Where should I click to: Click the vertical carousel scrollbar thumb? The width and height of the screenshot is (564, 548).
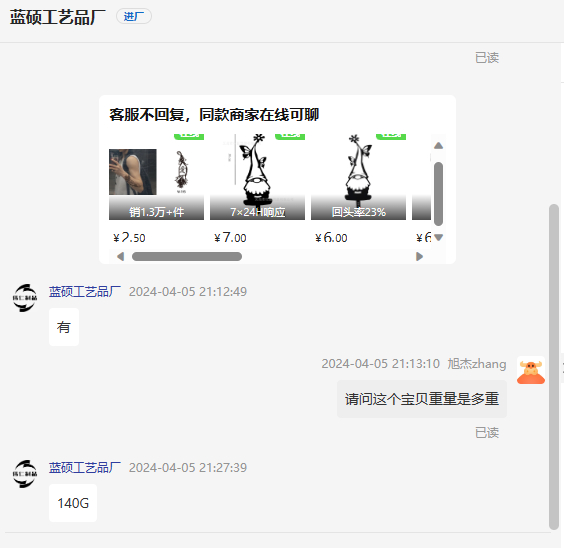(x=438, y=194)
